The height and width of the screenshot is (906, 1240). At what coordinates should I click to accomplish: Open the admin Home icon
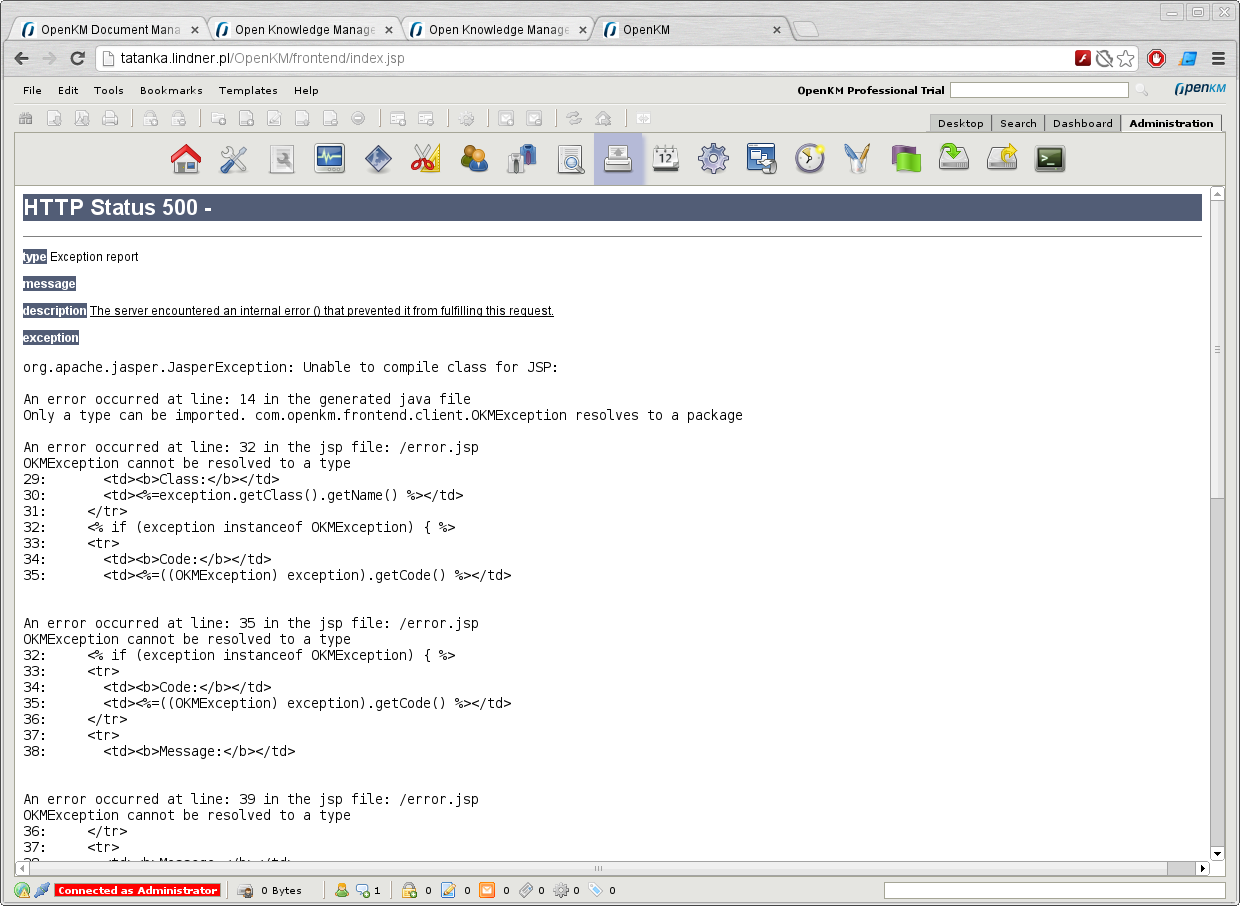186,159
